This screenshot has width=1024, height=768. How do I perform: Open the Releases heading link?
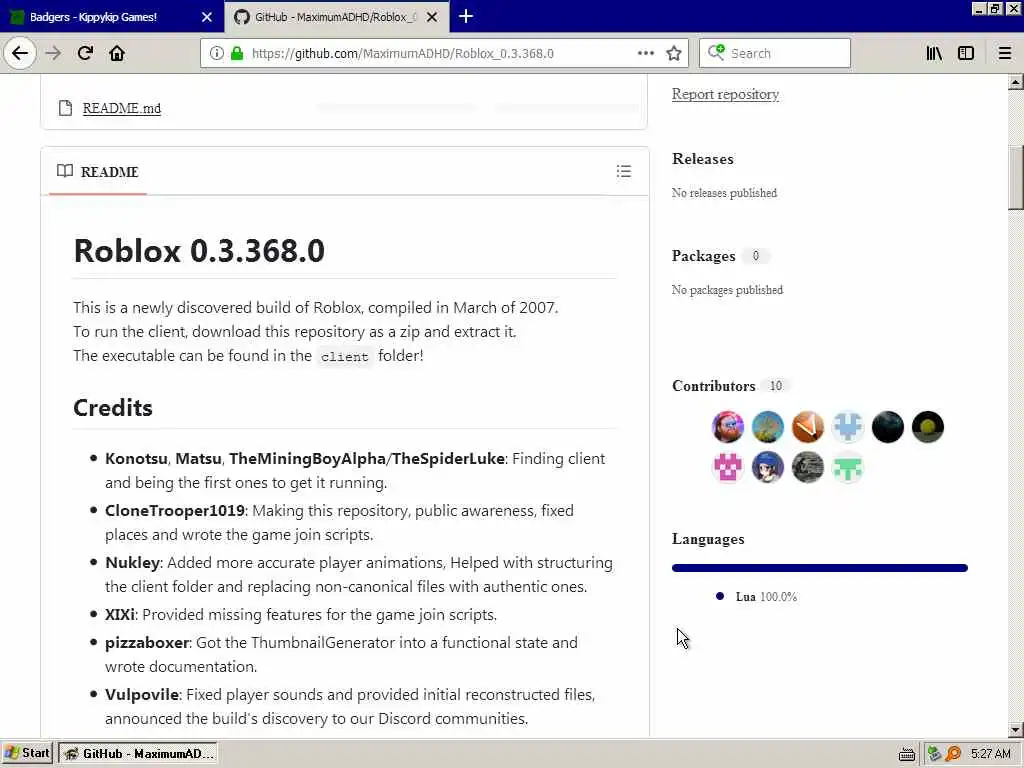point(703,159)
